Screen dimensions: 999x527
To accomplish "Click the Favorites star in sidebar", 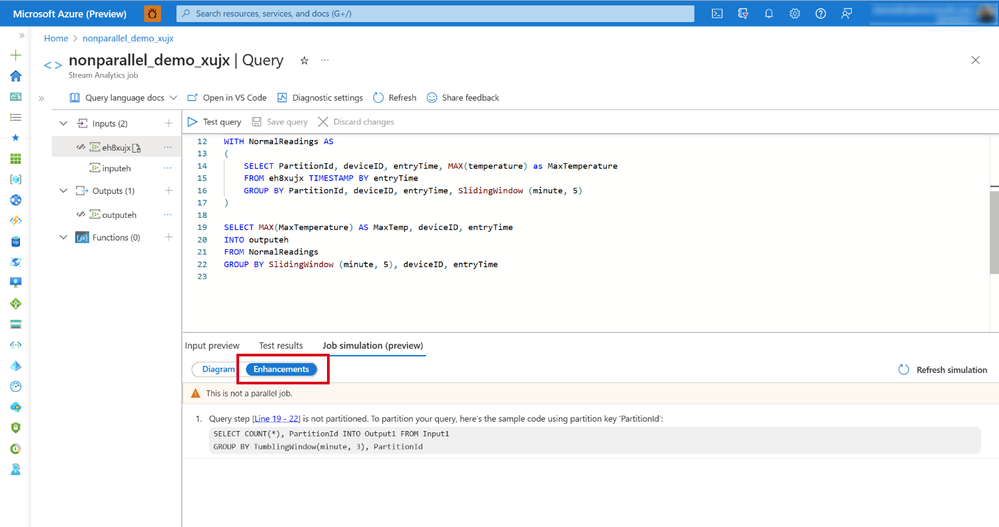I will [16, 138].
